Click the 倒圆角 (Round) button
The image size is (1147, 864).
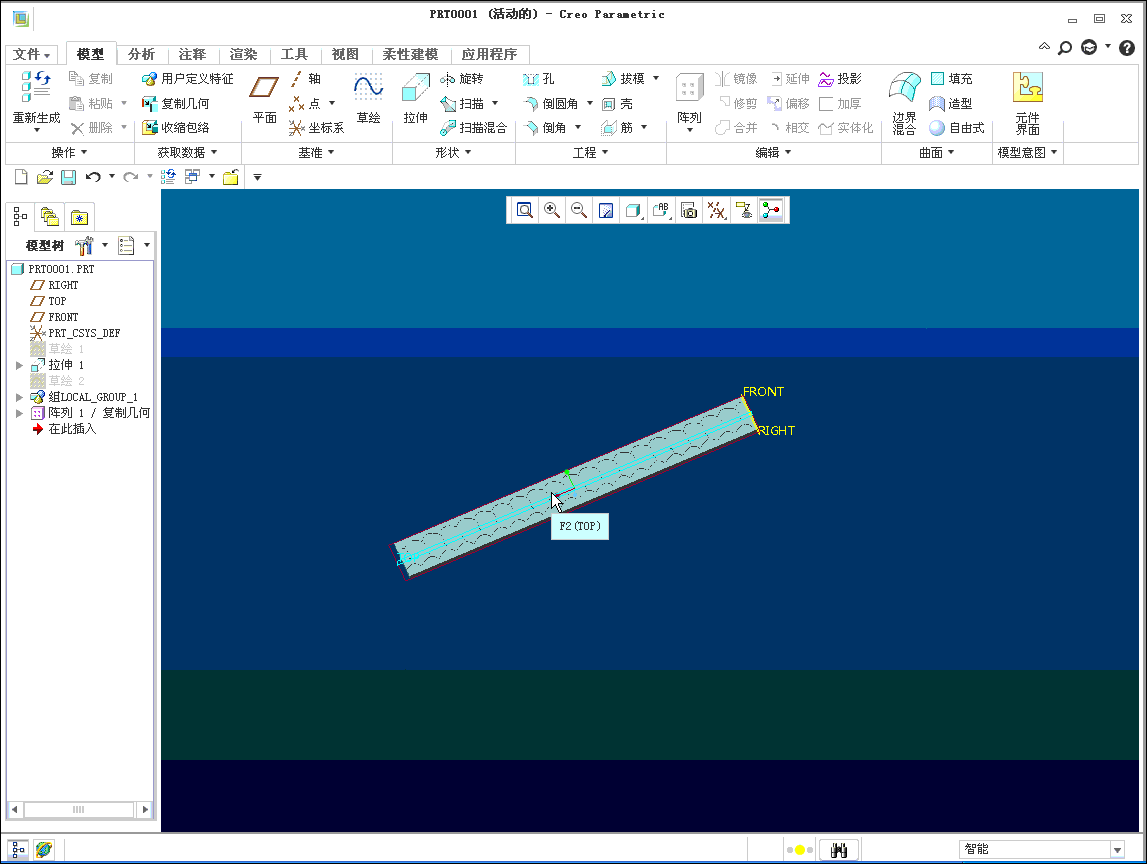(551, 104)
